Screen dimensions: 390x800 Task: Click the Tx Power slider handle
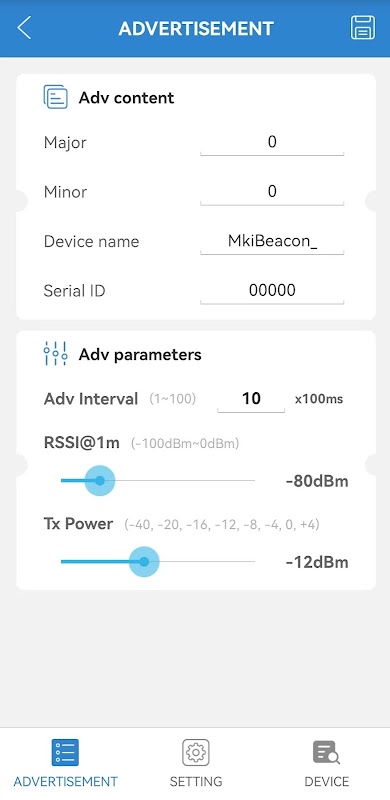click(144, 562)
